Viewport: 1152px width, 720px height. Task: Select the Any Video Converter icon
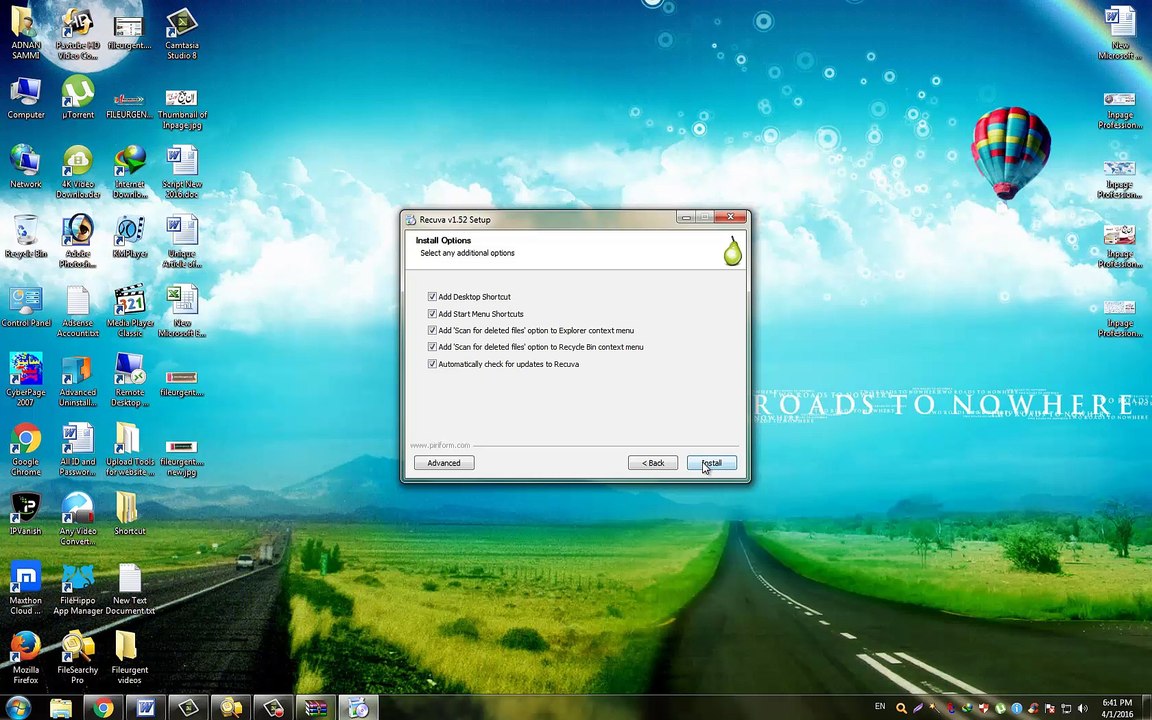(78, 518)
